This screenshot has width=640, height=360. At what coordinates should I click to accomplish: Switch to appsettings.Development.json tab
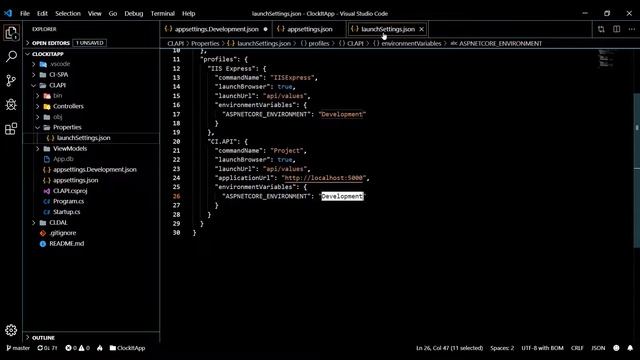216,29
